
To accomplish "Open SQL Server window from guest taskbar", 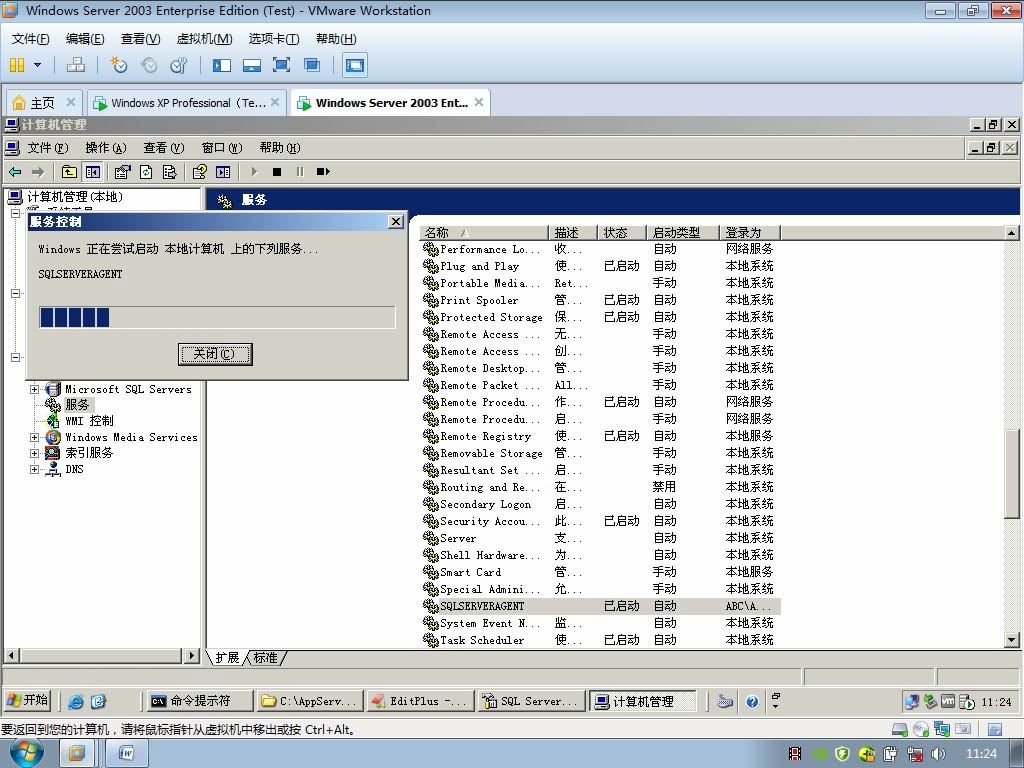I will (531, 701).
